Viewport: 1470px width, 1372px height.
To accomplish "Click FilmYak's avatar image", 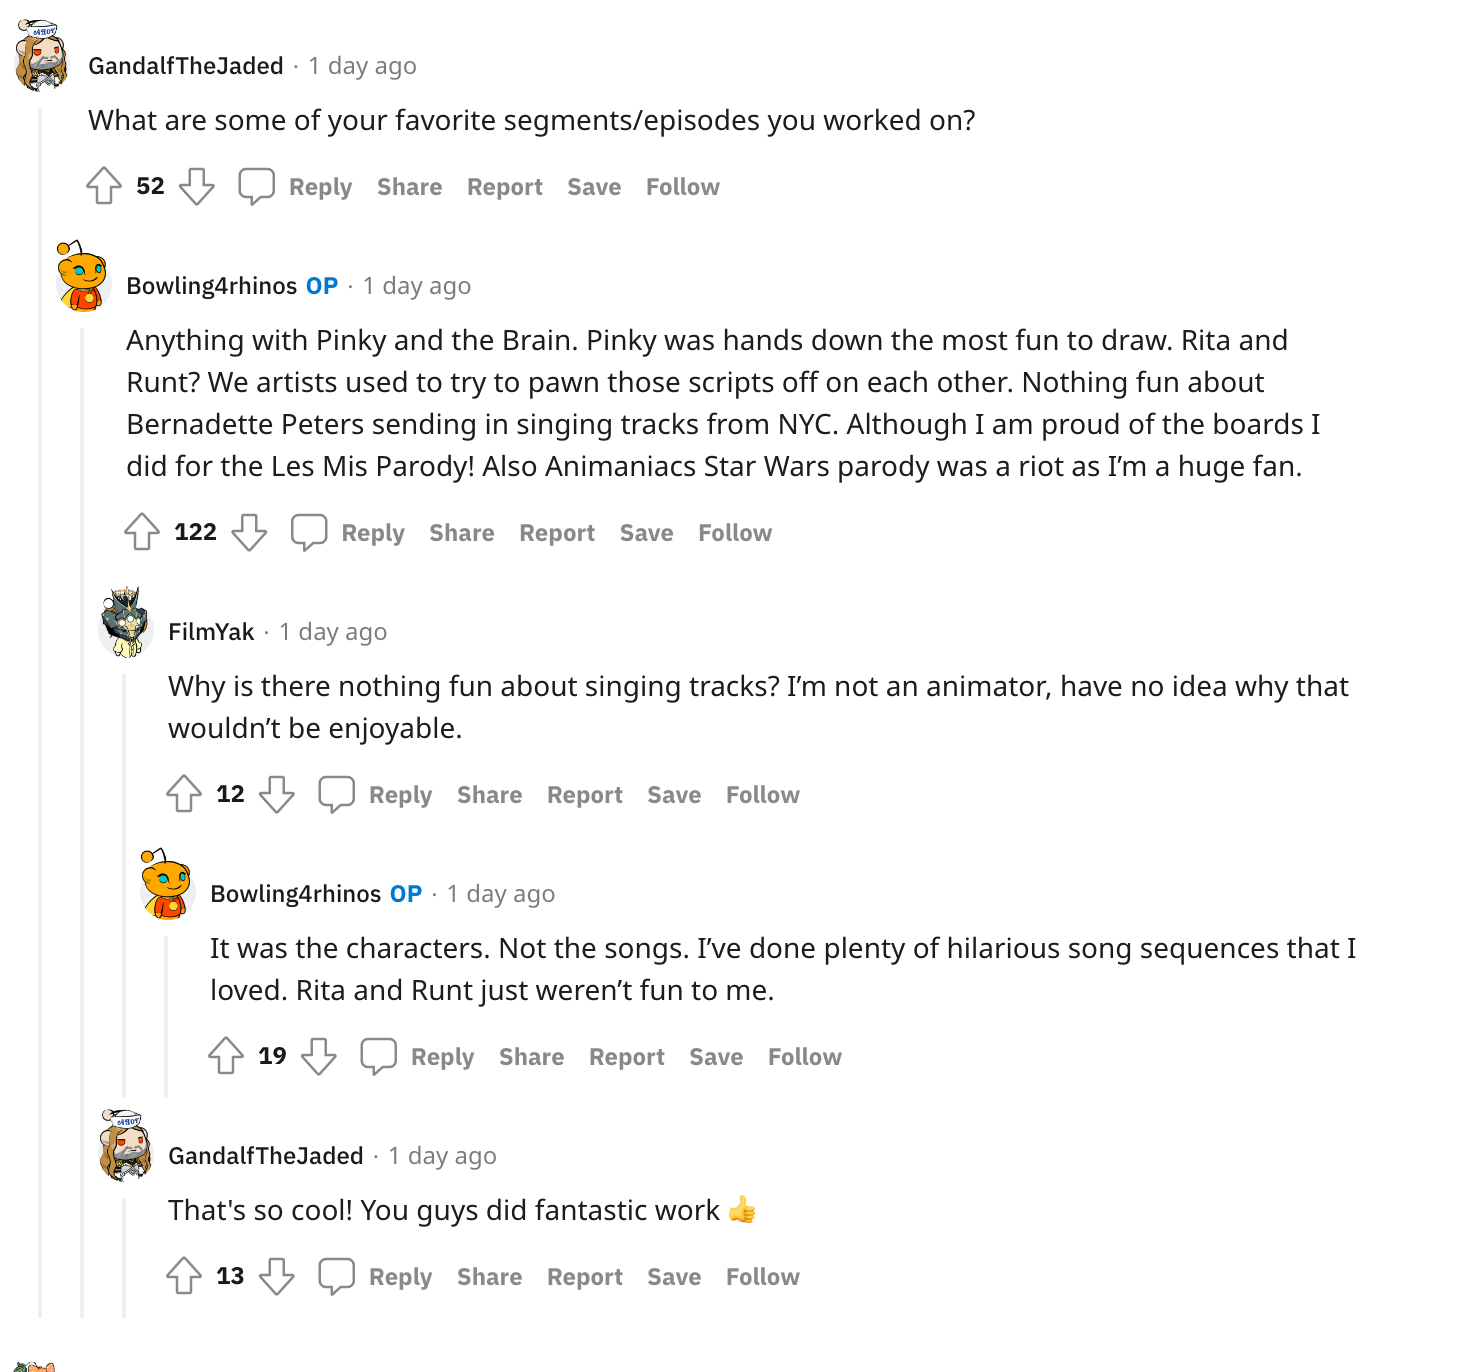I will [126, 624].
